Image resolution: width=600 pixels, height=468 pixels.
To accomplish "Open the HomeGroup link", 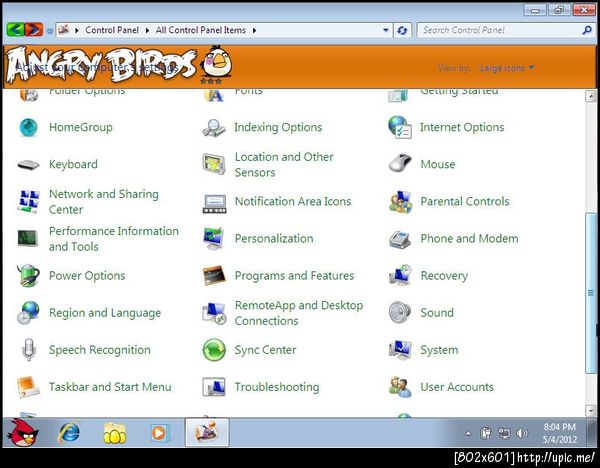I will [x=81, y=127].
